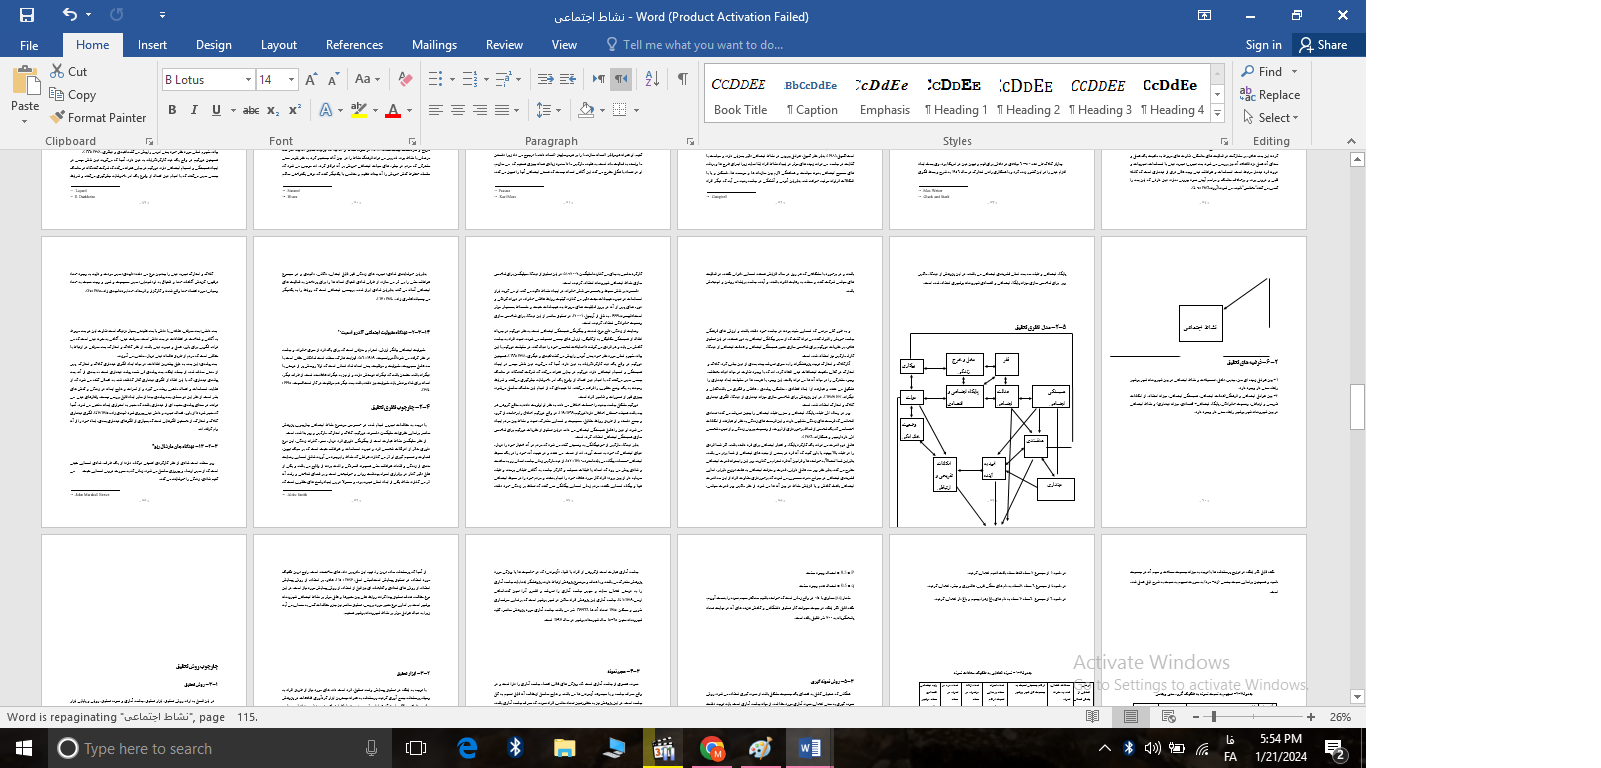Image resolution: width=1601 pixels, height=768 pixels.
Task: Click the Clear All Formatting eraser icon
Action: pos(405,79)
